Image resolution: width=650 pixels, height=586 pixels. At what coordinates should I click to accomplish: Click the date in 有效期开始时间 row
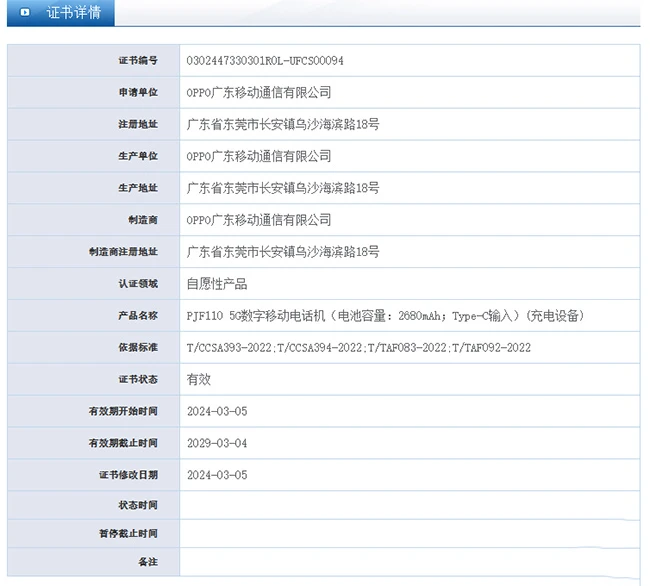(217, 412)
